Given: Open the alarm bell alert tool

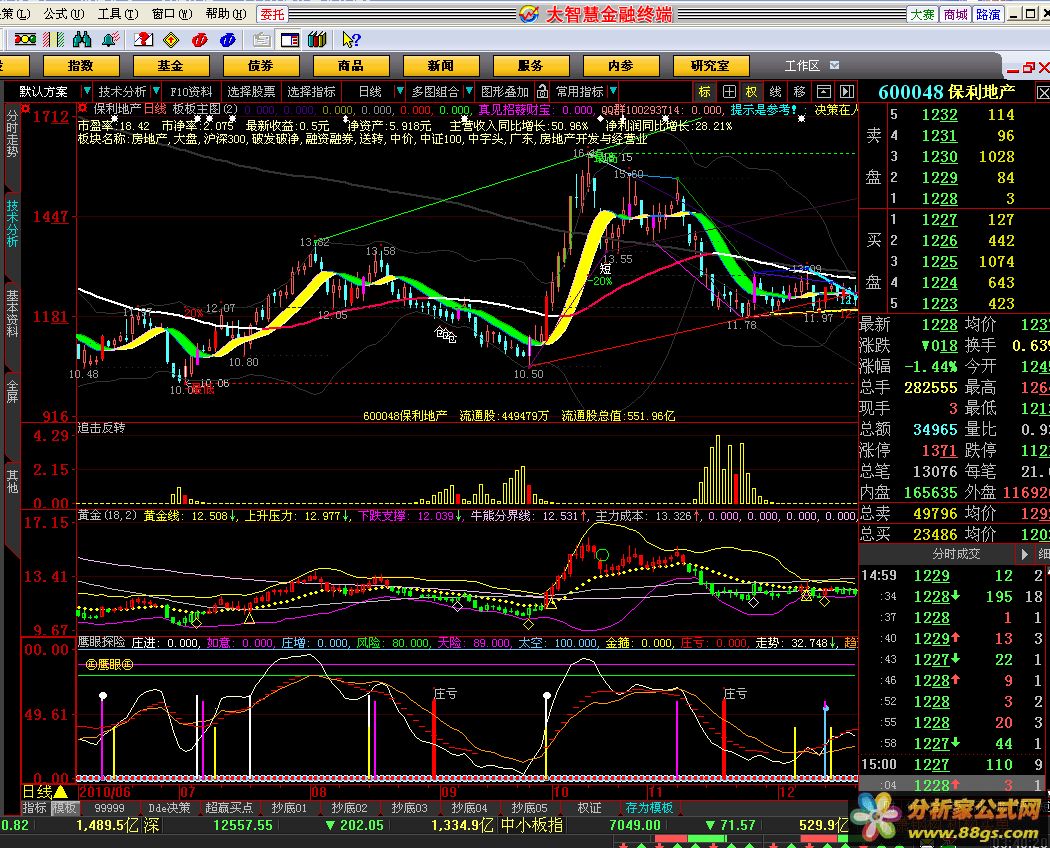Looking at the screenshot, I should click(x=110, y=40).
